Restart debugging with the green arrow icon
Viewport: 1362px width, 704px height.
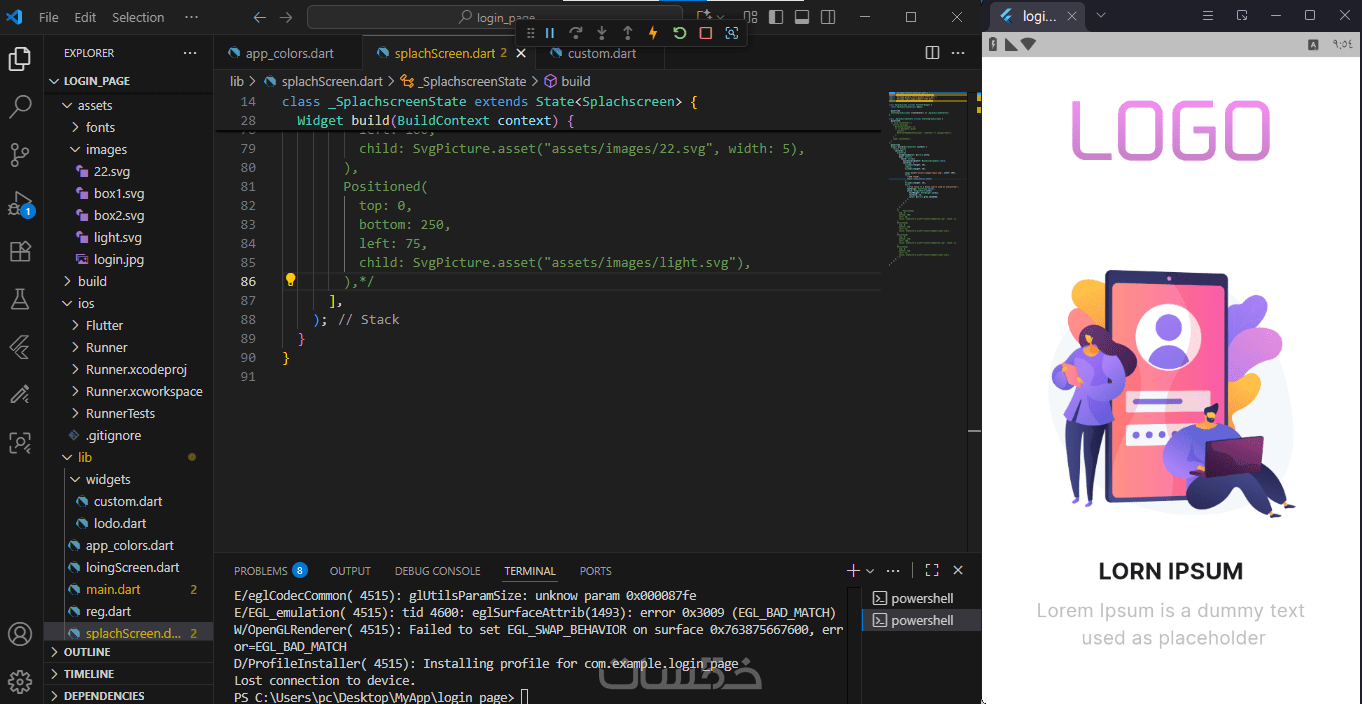[679, 33]
